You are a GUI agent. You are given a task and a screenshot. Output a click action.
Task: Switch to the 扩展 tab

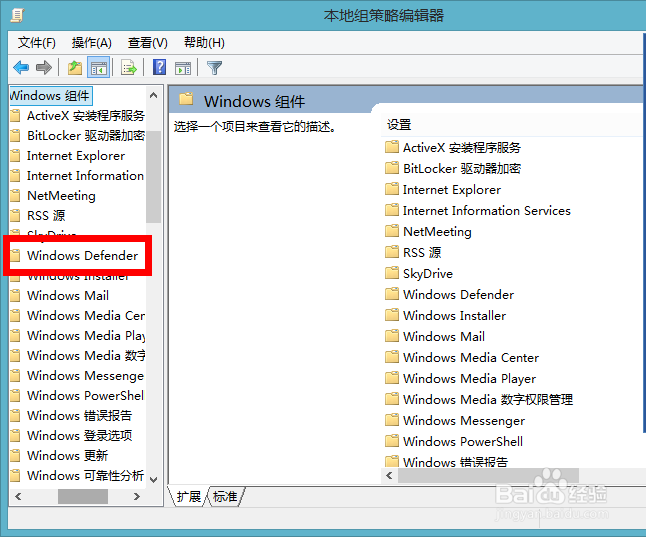tap(189, 497)
